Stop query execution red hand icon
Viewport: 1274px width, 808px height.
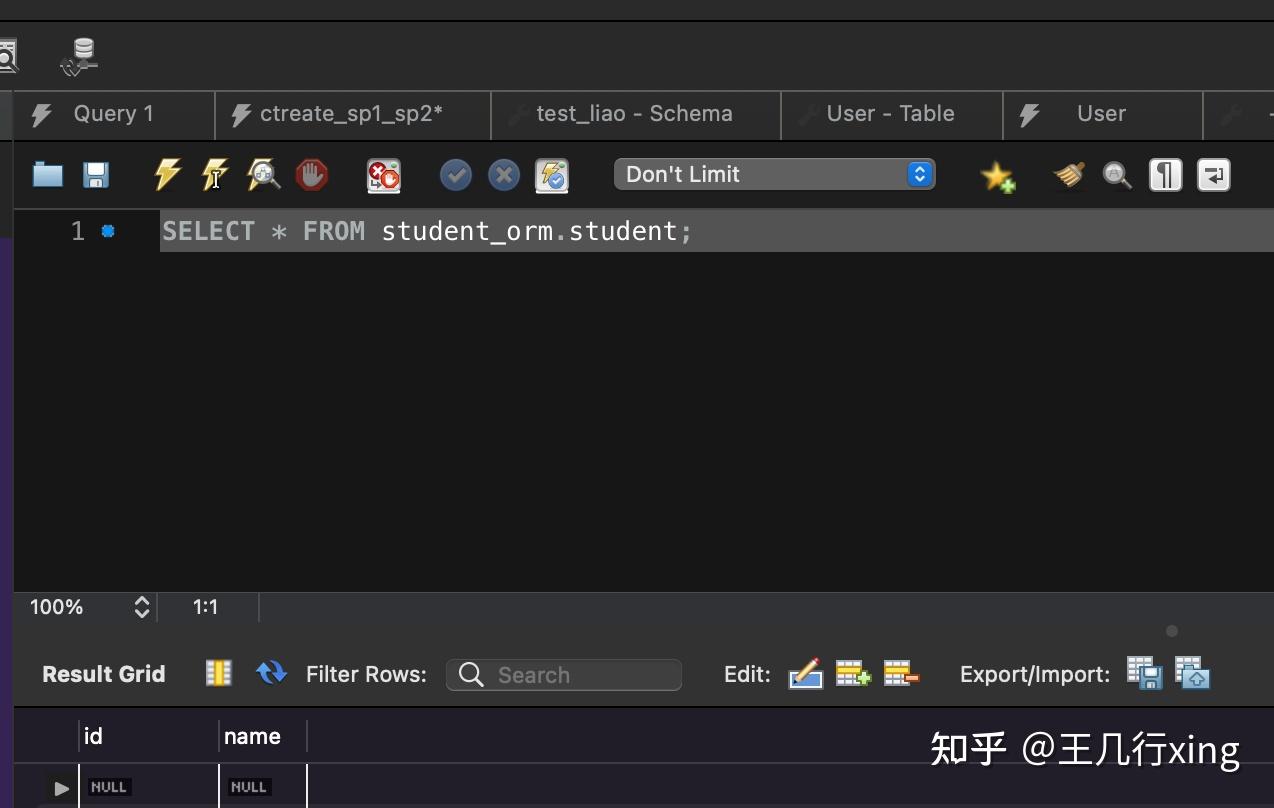coord(312,175)
